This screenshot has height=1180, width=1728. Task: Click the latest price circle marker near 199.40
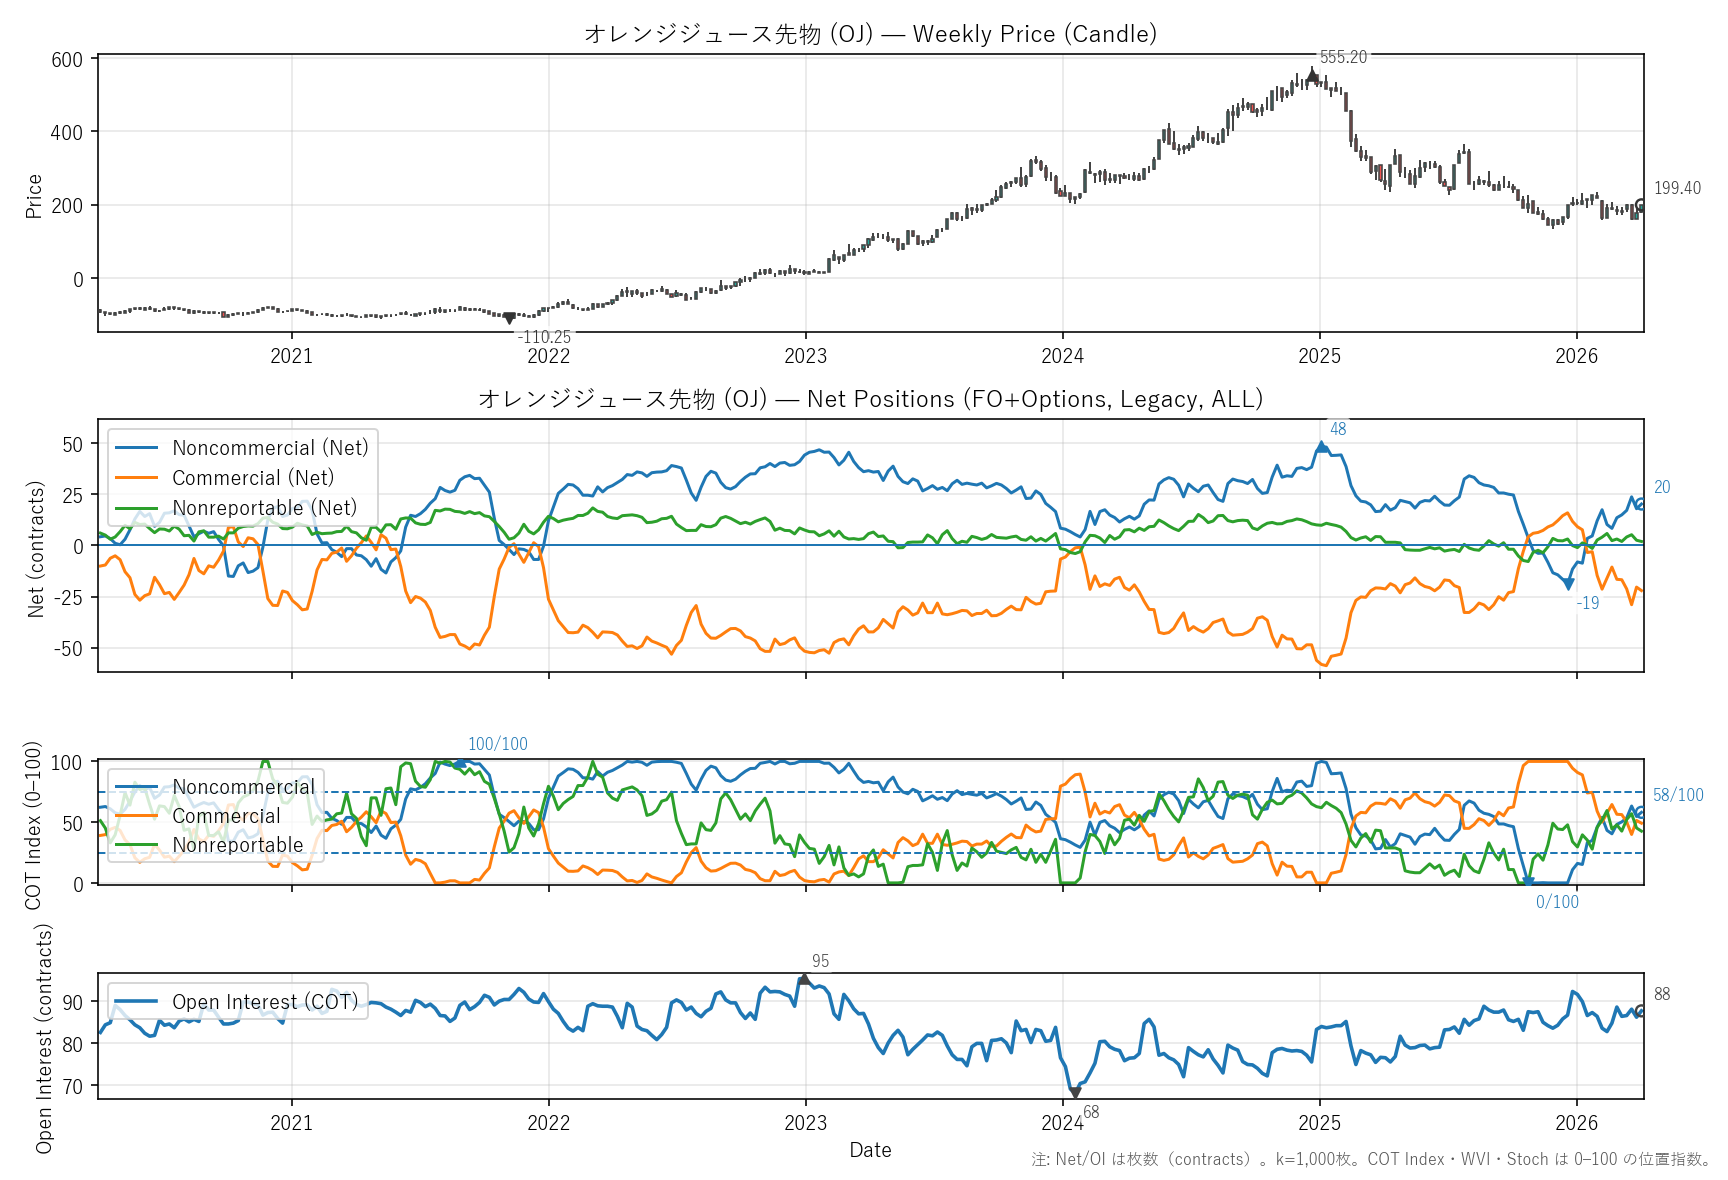pyautogui.click(x=1640, y=205)
